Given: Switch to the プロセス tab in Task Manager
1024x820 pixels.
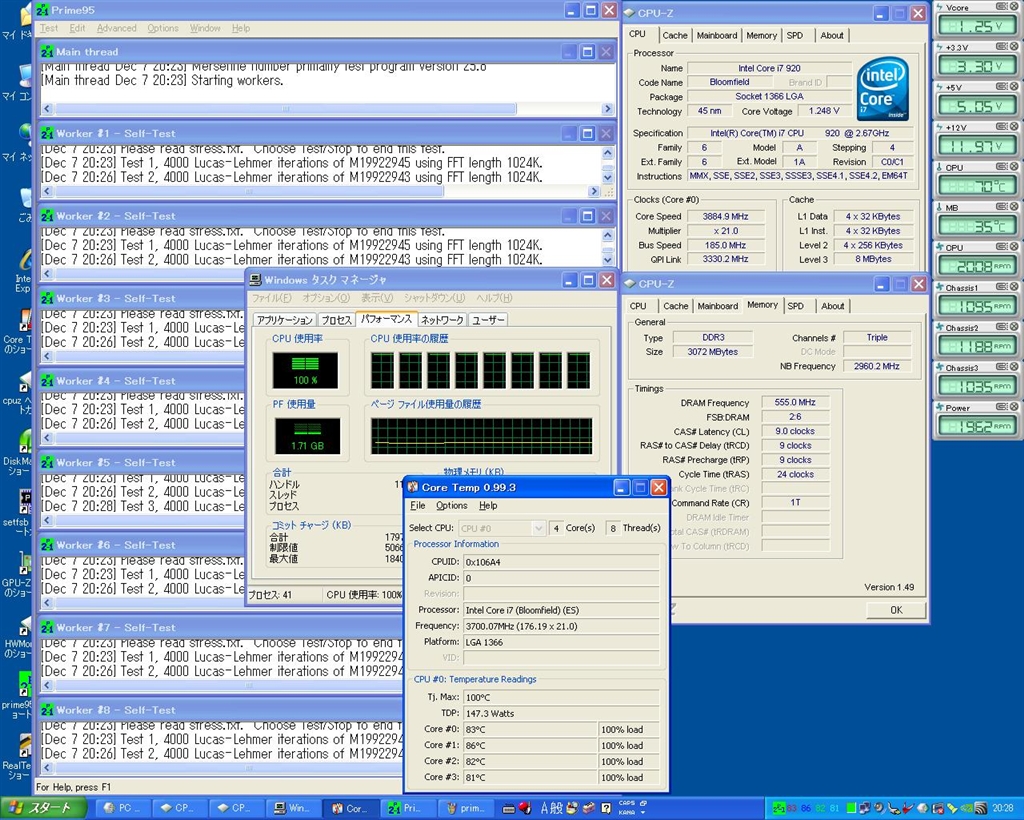Looking at the screenshot, I should coord(336,320).
